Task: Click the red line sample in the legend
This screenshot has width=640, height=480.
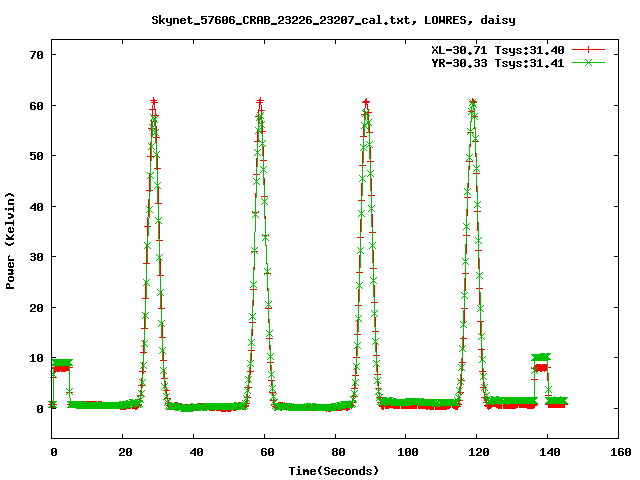Action: point(588,50)
